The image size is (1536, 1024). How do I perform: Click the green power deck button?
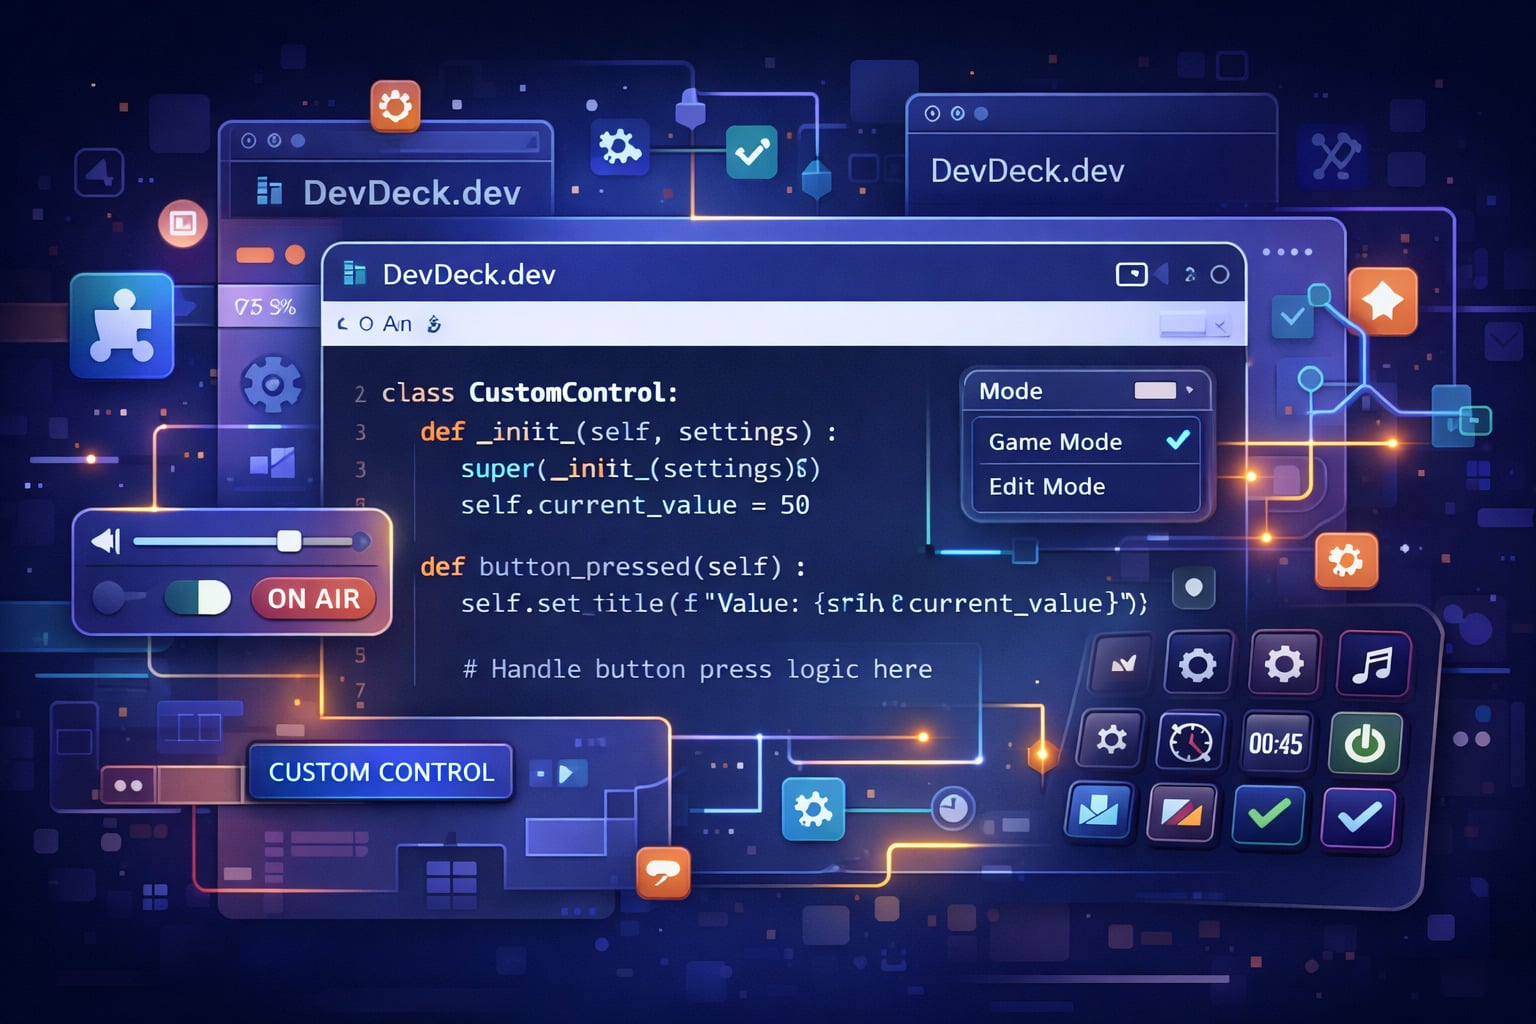click(1366, 743)
